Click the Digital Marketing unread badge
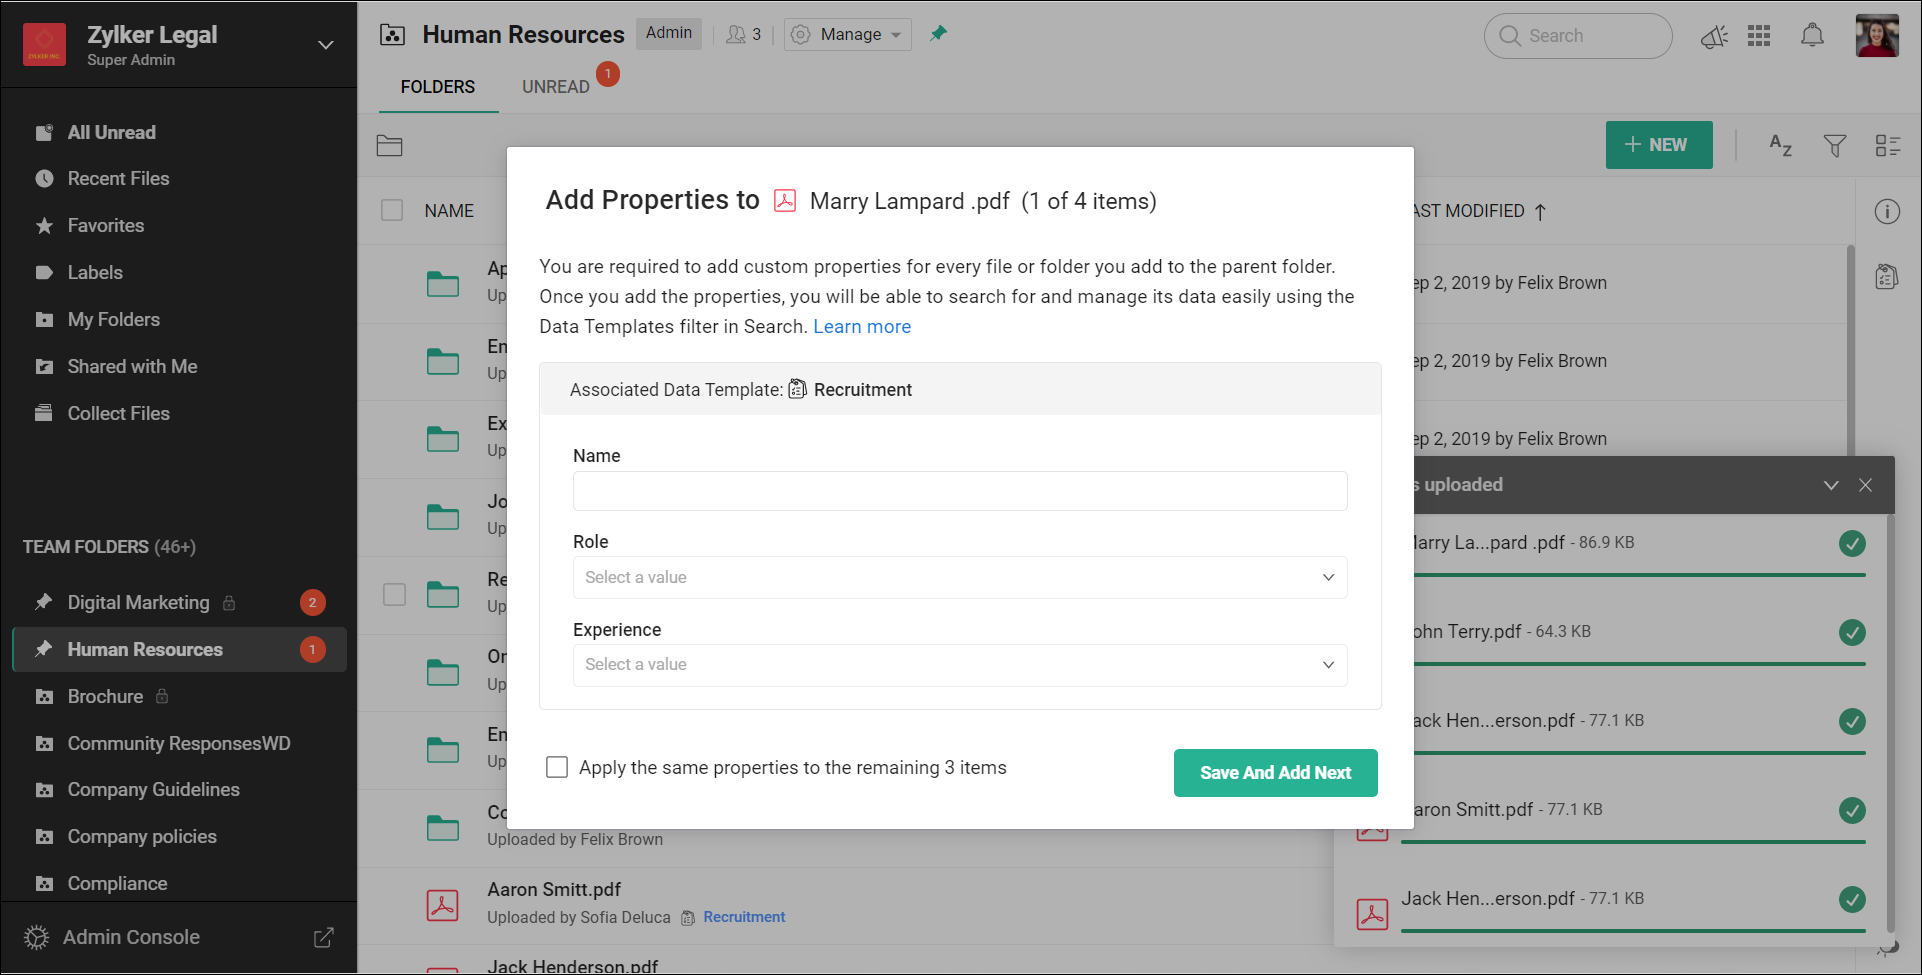The height and width of the screenshot is (975, 1922). tap(313, 603)
